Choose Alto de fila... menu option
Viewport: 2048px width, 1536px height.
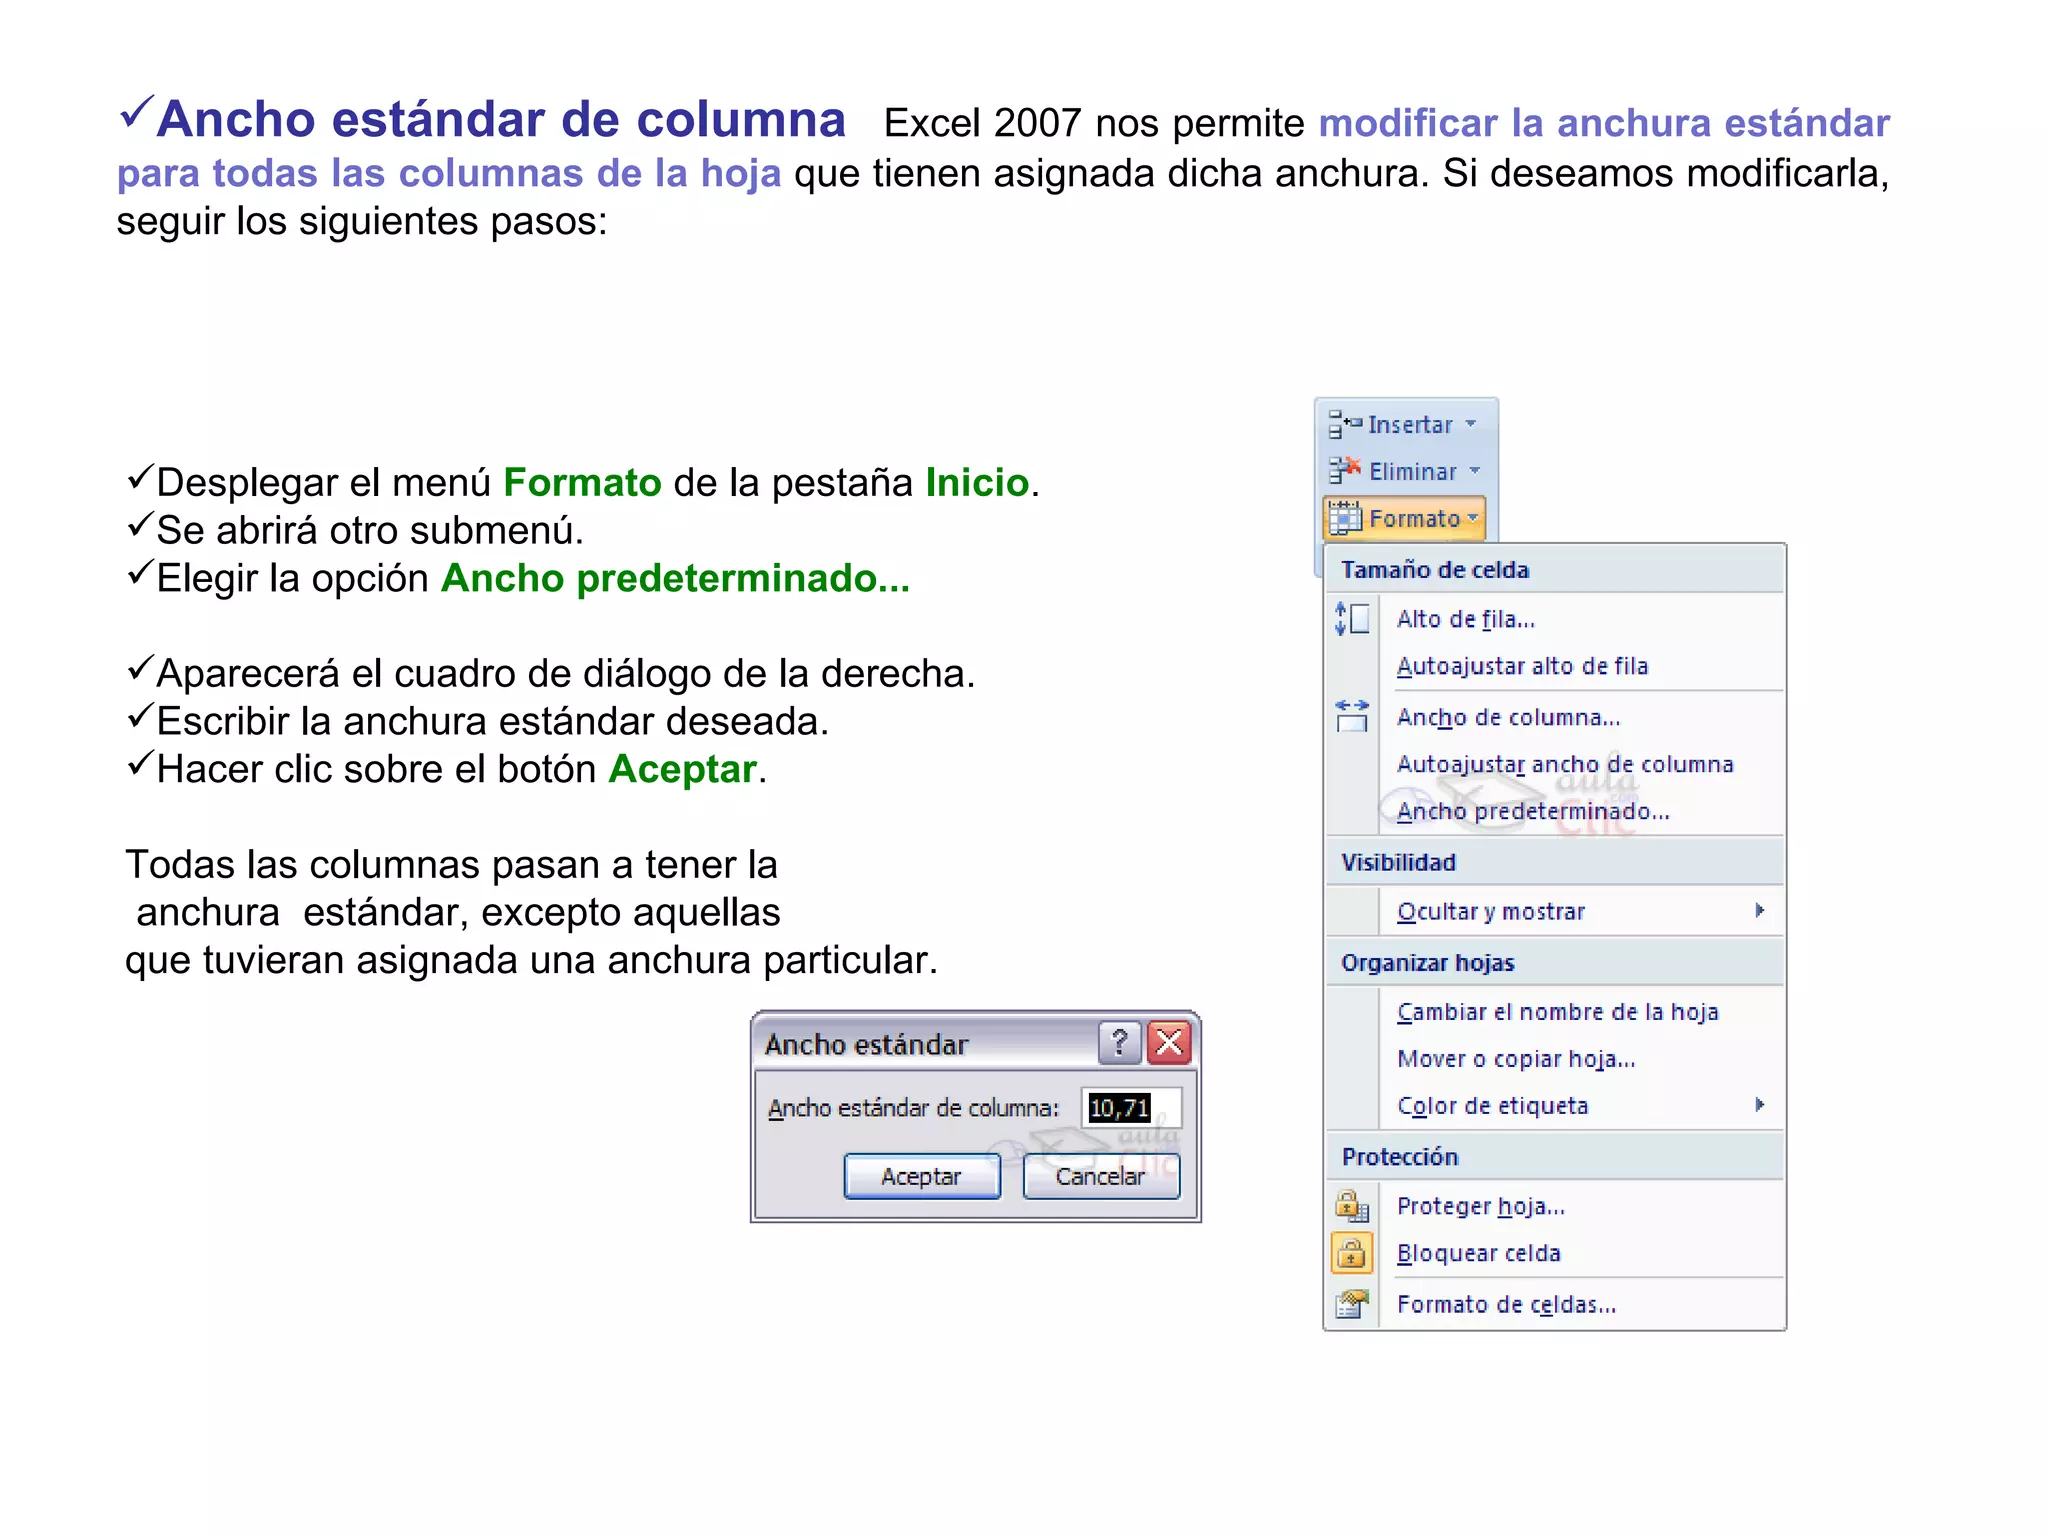click(1465, 619)
